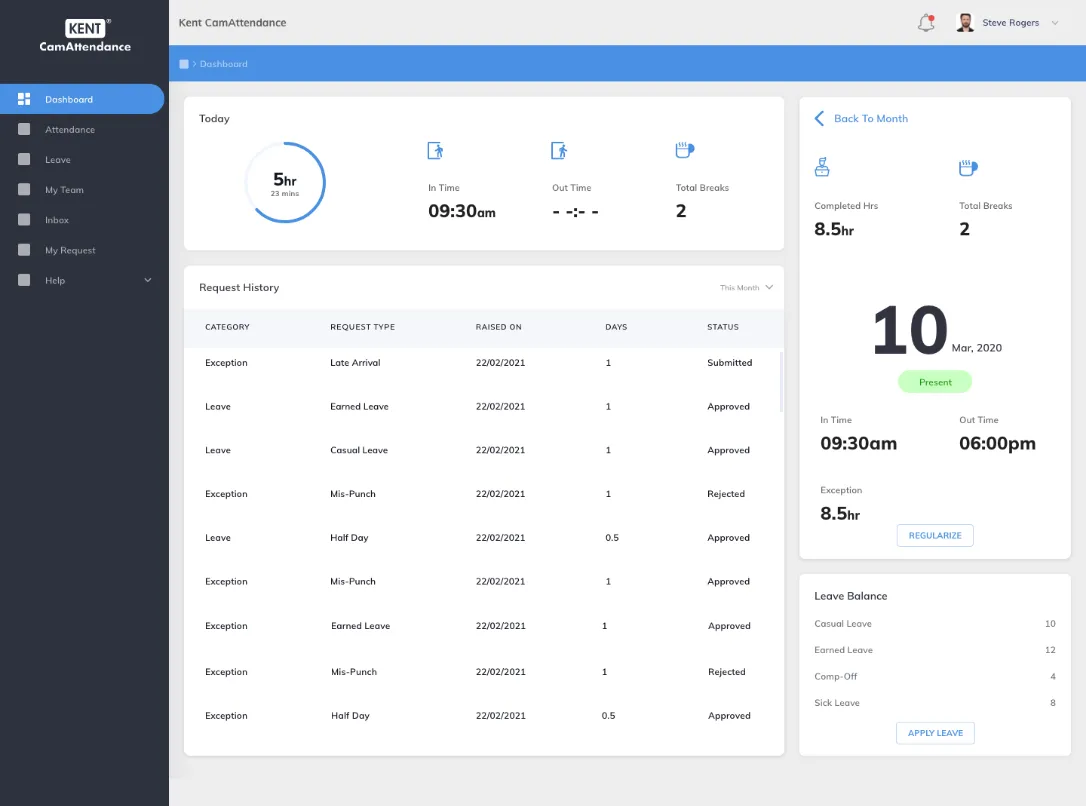The image size is (1086, 806).
Task: Select the Casual Leave request type cell
Action: (359, 450)
